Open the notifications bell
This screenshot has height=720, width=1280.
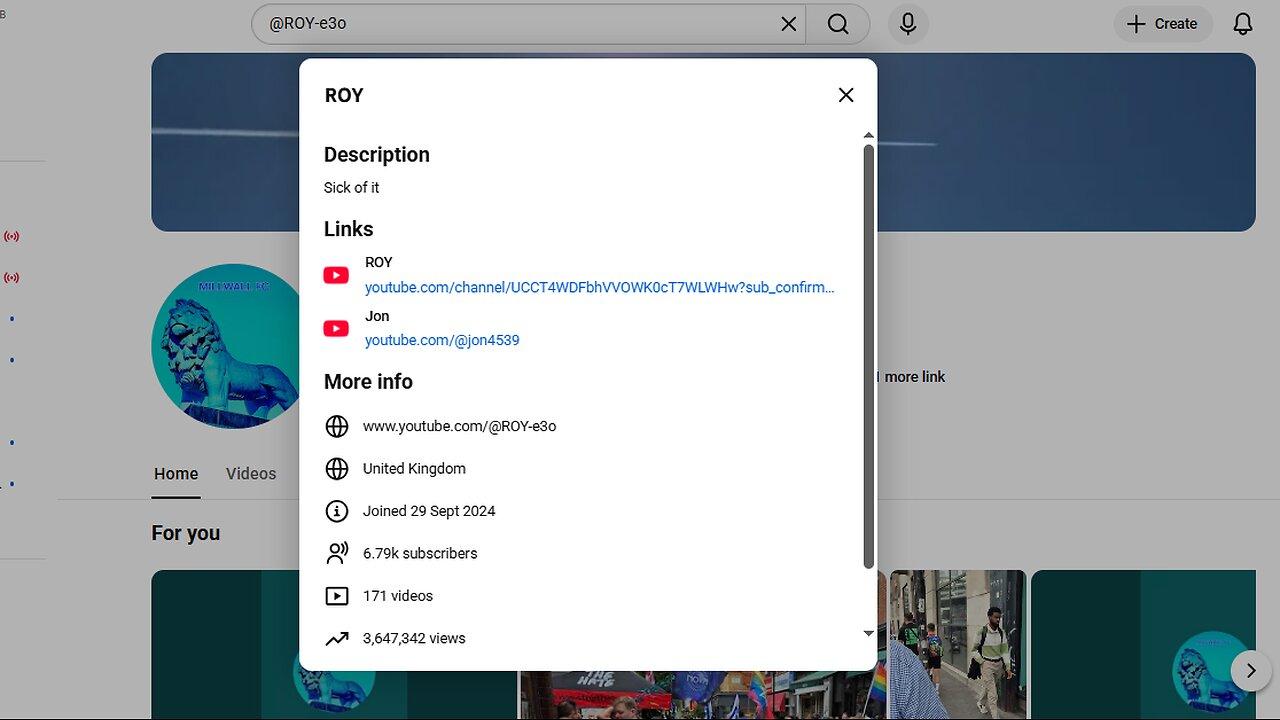point(1242,24)
